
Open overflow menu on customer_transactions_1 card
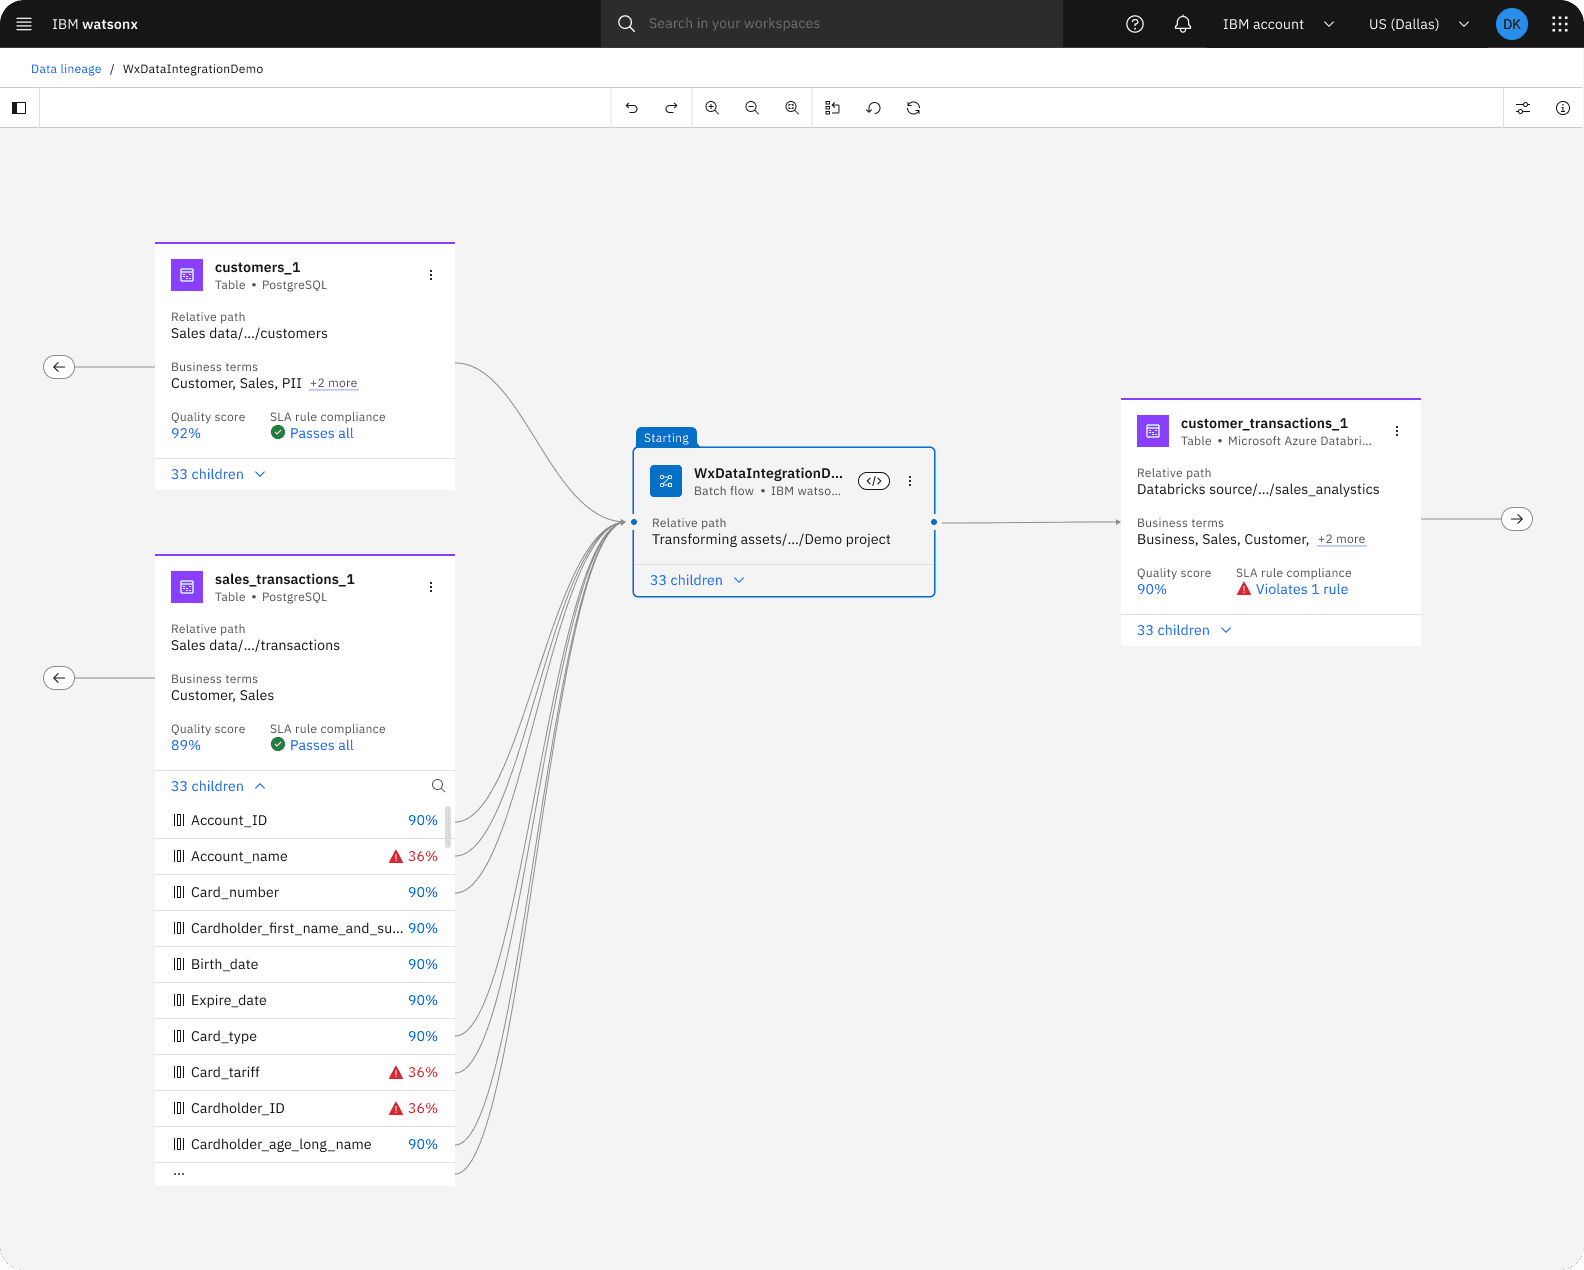tap(1397, 431)
